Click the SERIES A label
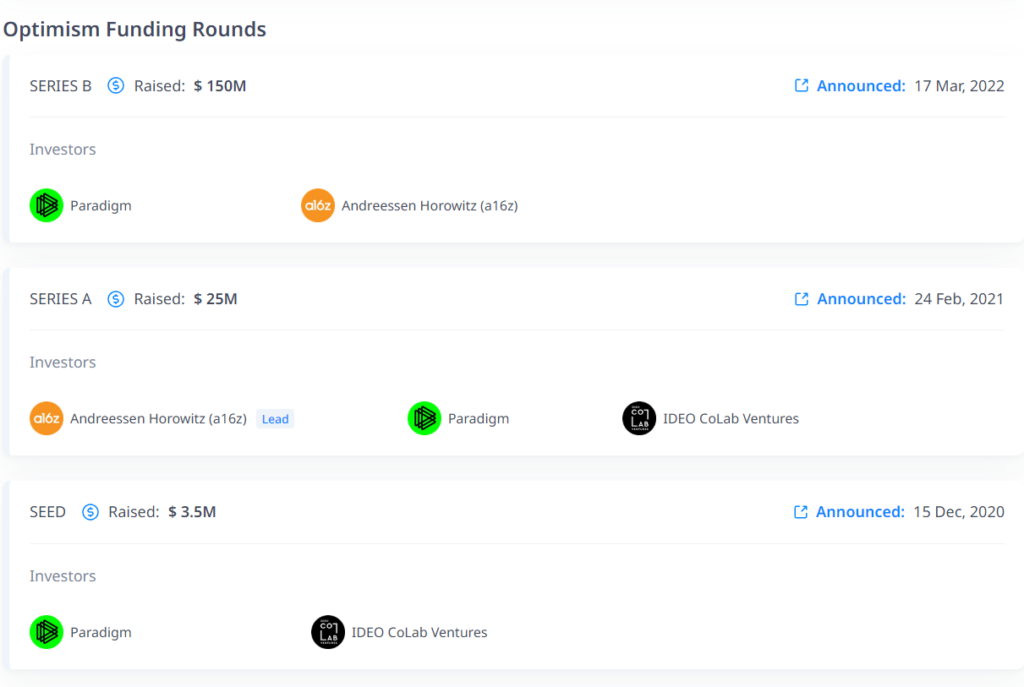 (60, 298)
